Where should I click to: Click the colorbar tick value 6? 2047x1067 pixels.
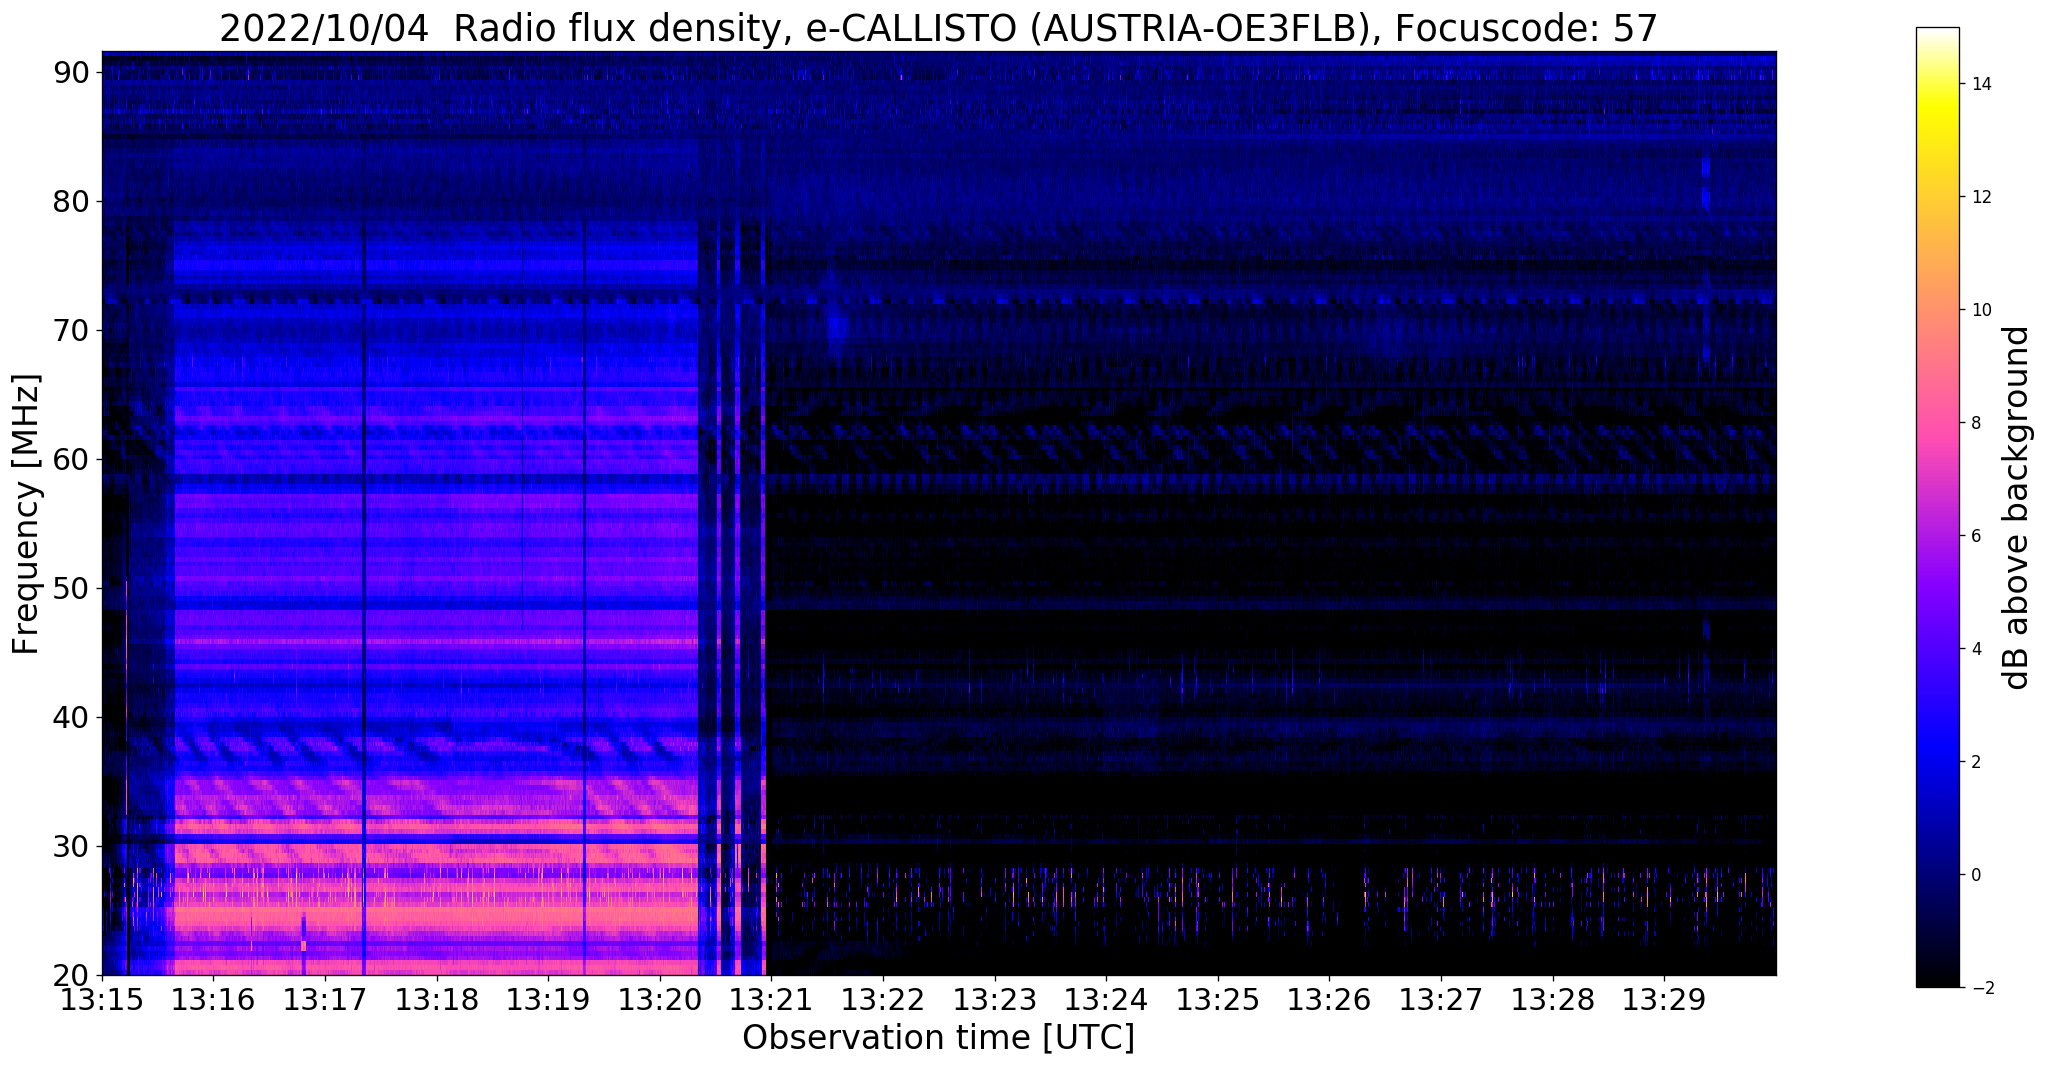click(x=1975, y=536)
